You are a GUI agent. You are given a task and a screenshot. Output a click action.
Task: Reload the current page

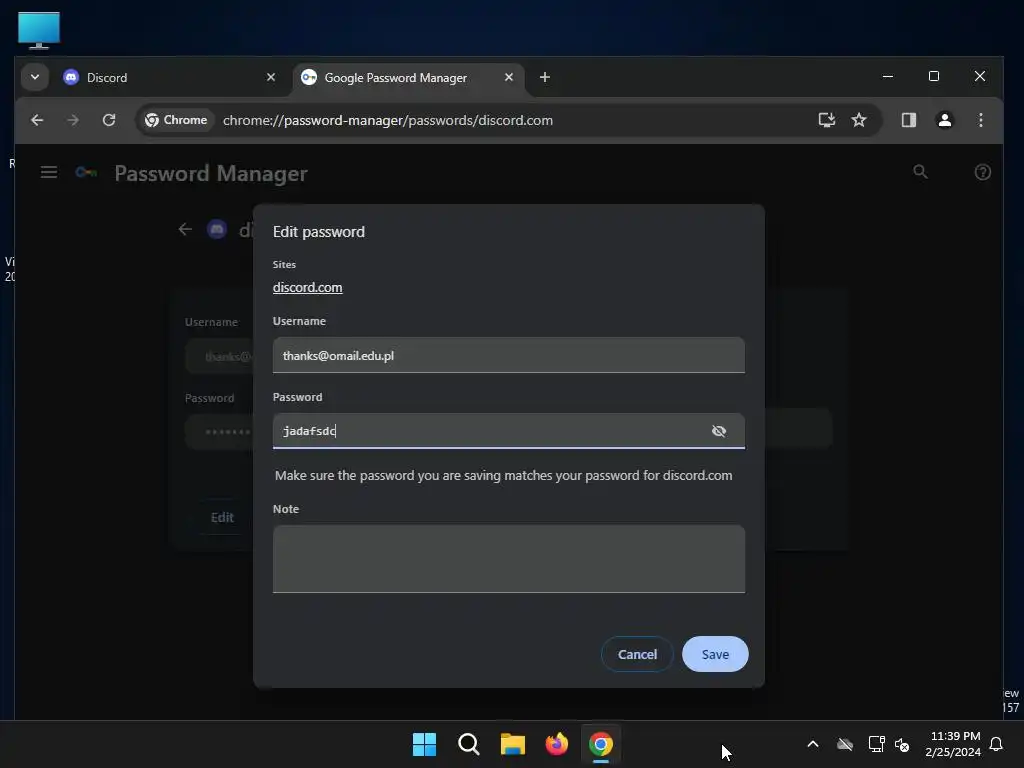tap(109, 120)
